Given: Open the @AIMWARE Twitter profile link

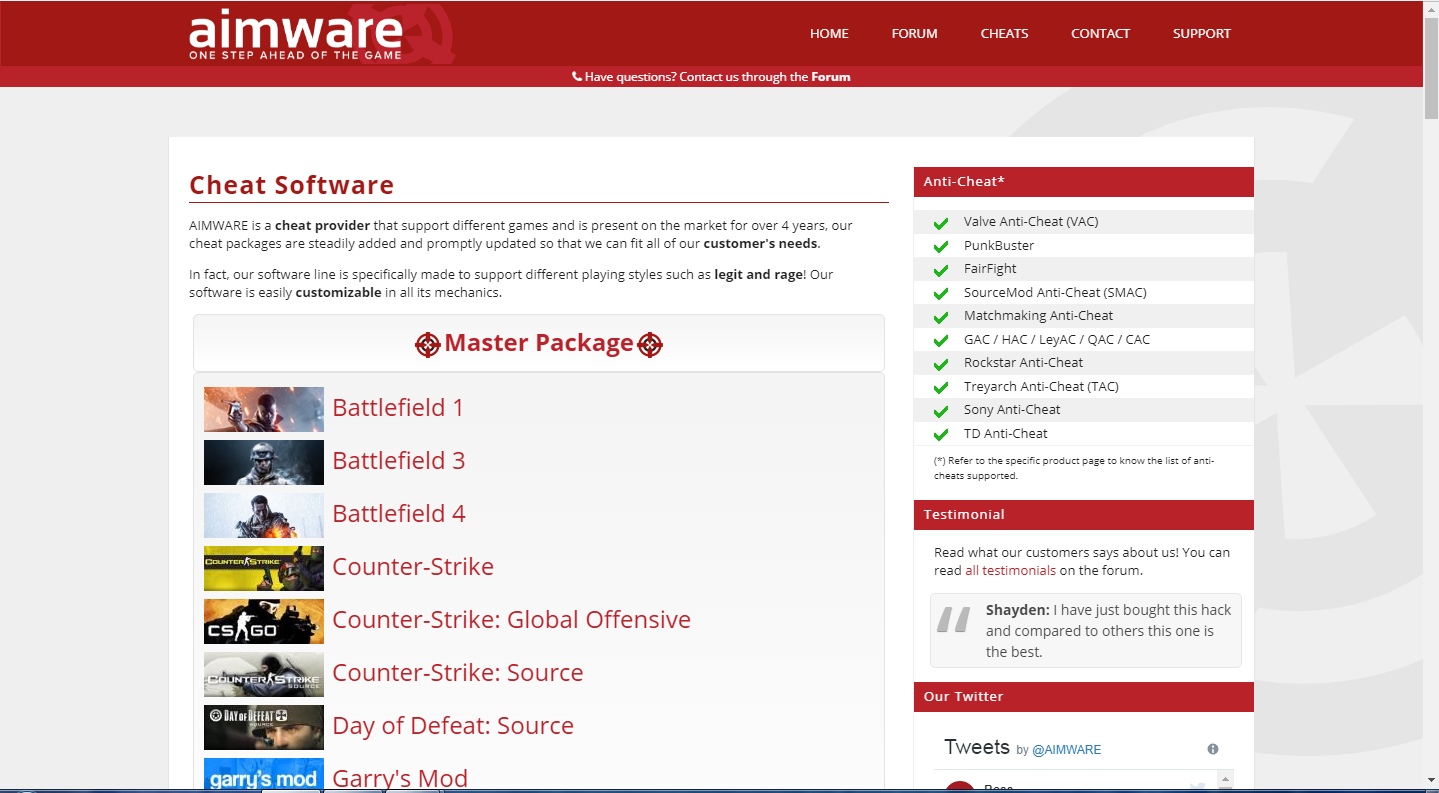Looking at the screenshot, I should pos(1066,749).
